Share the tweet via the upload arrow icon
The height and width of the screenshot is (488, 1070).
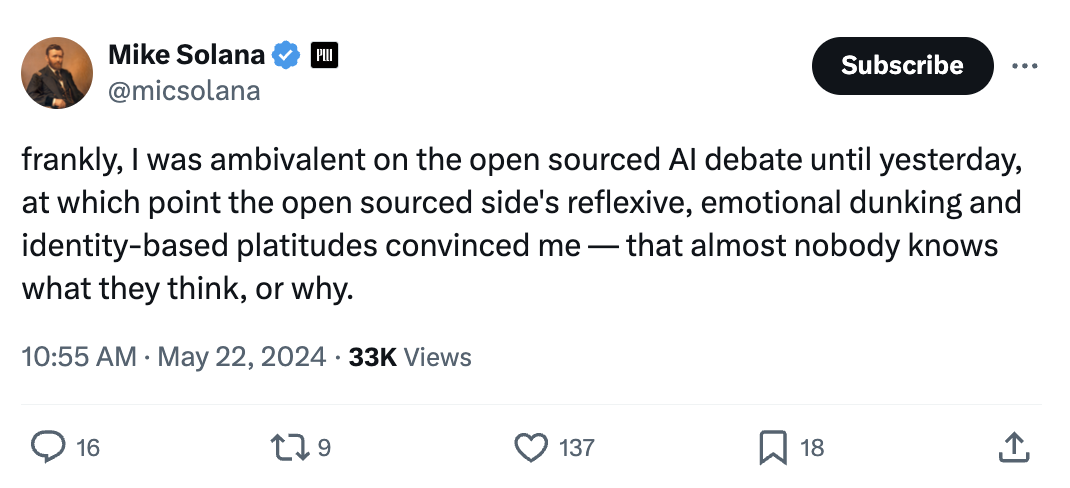point(1013,447)
